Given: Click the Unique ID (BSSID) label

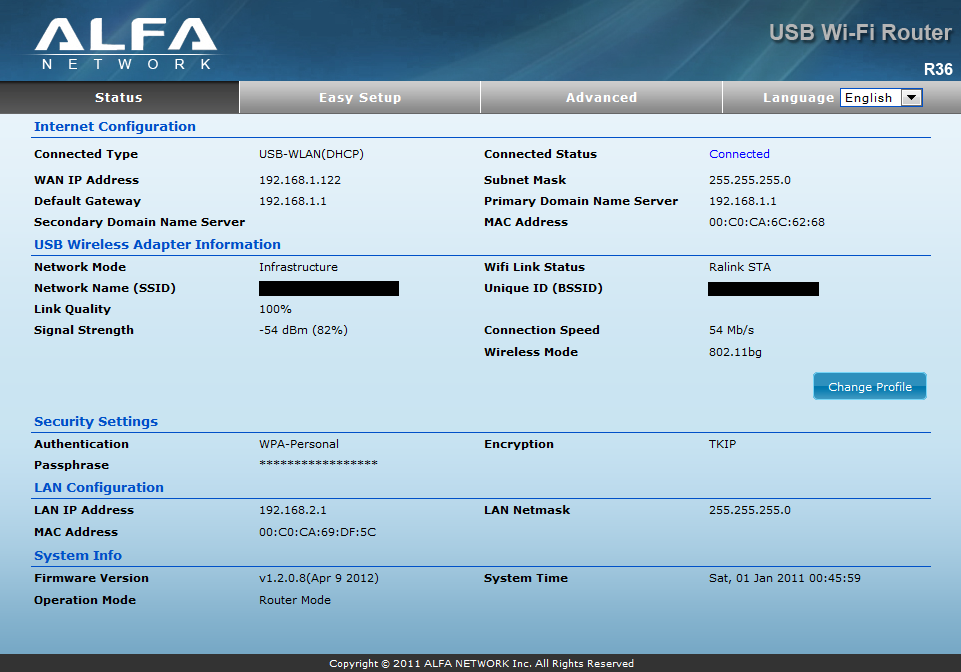Looking at the screenshot, I should (x=543, y=288).
